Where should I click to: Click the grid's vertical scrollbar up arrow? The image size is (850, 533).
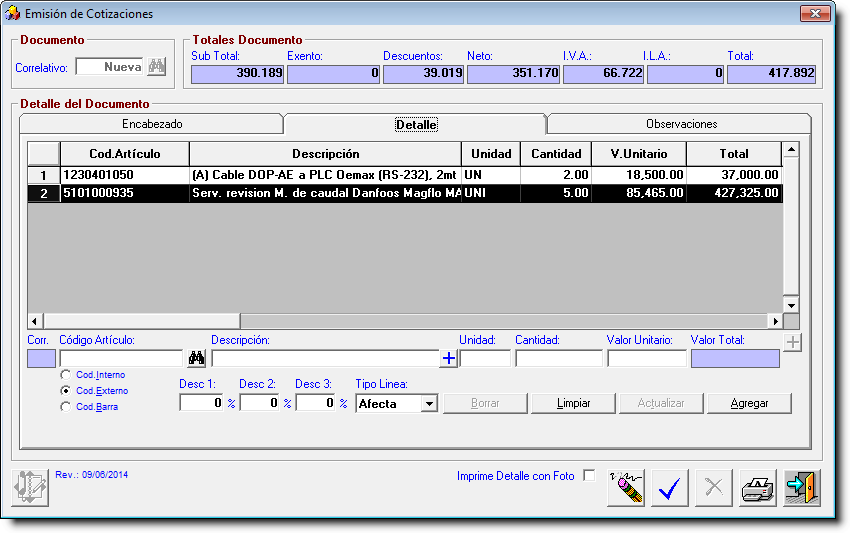pyautogui.click(x=791, y=149)
